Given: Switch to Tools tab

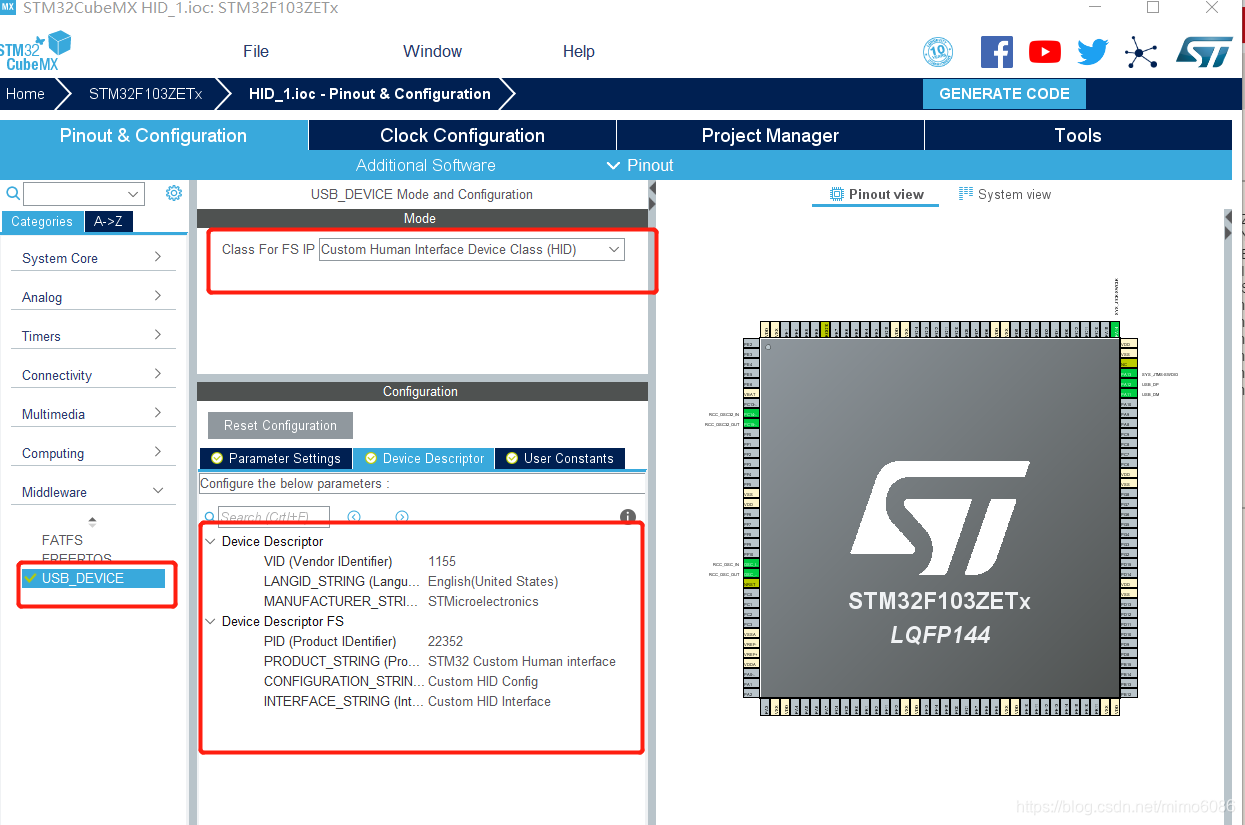Looking at the screenshot, I should click(x=1078, y=135).
